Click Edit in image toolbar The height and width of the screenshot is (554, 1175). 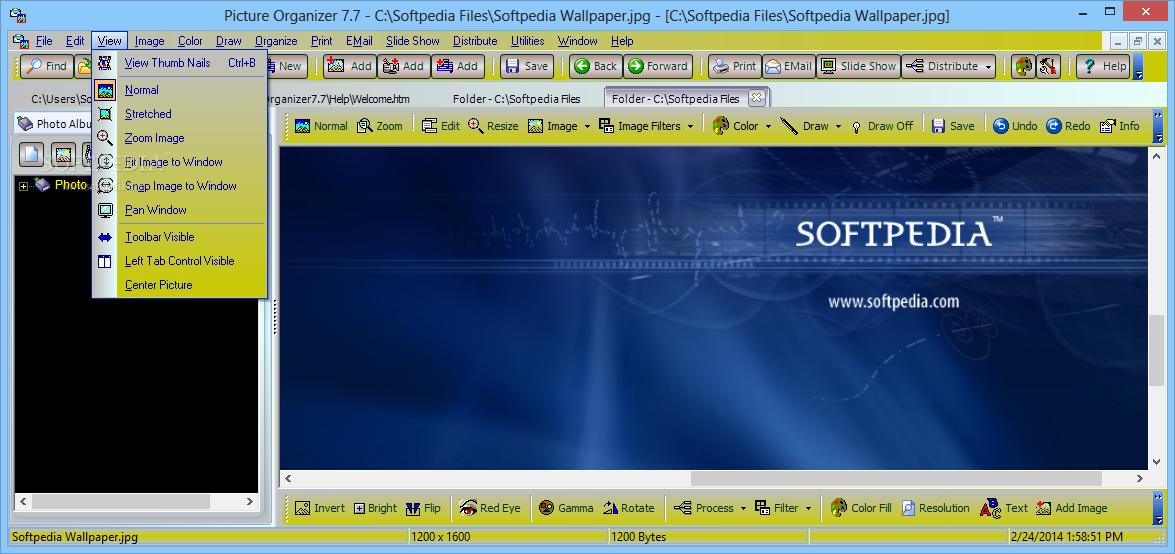pos(441,126)
